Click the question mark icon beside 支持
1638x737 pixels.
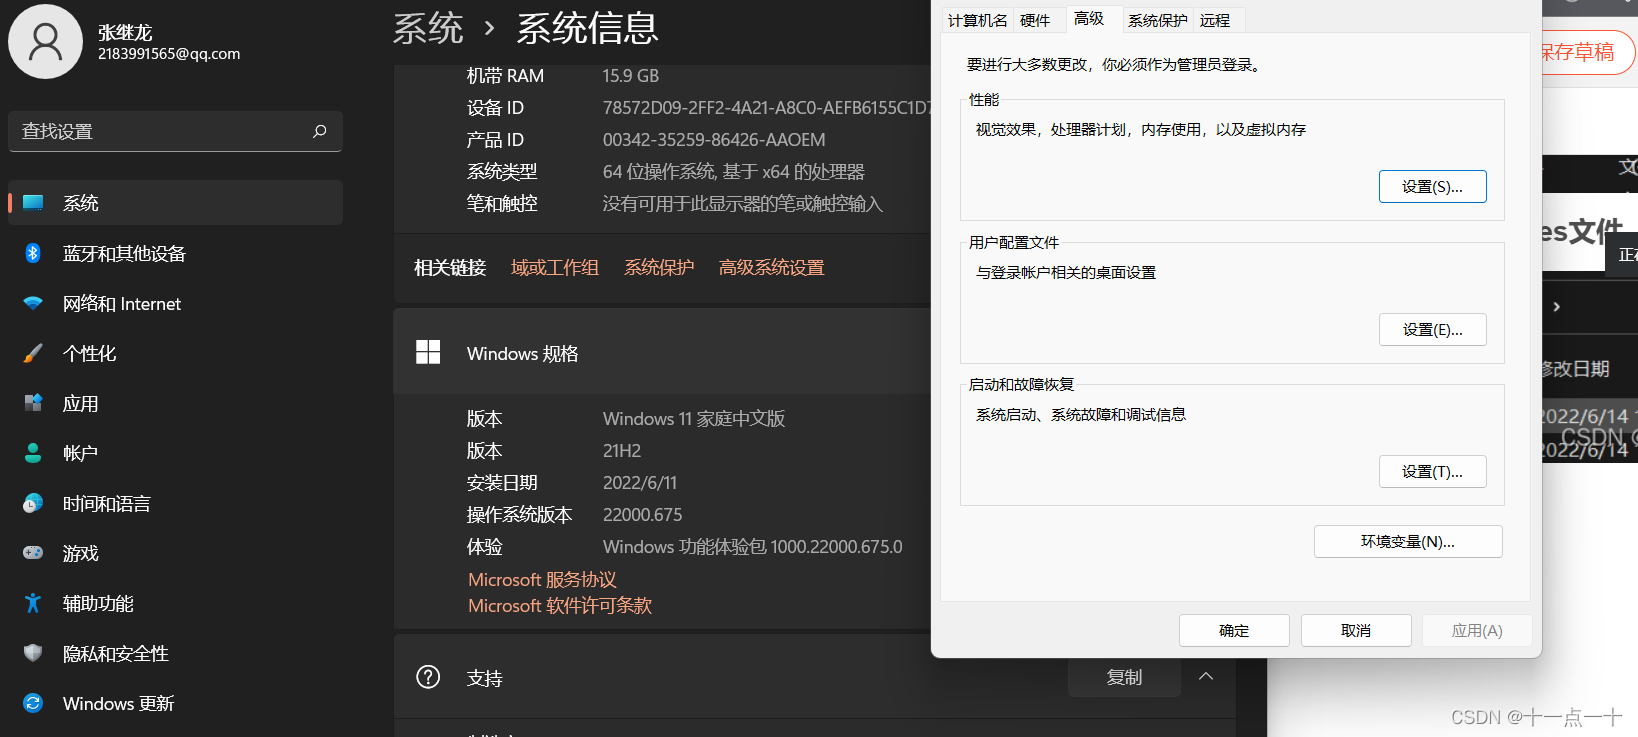428,677
